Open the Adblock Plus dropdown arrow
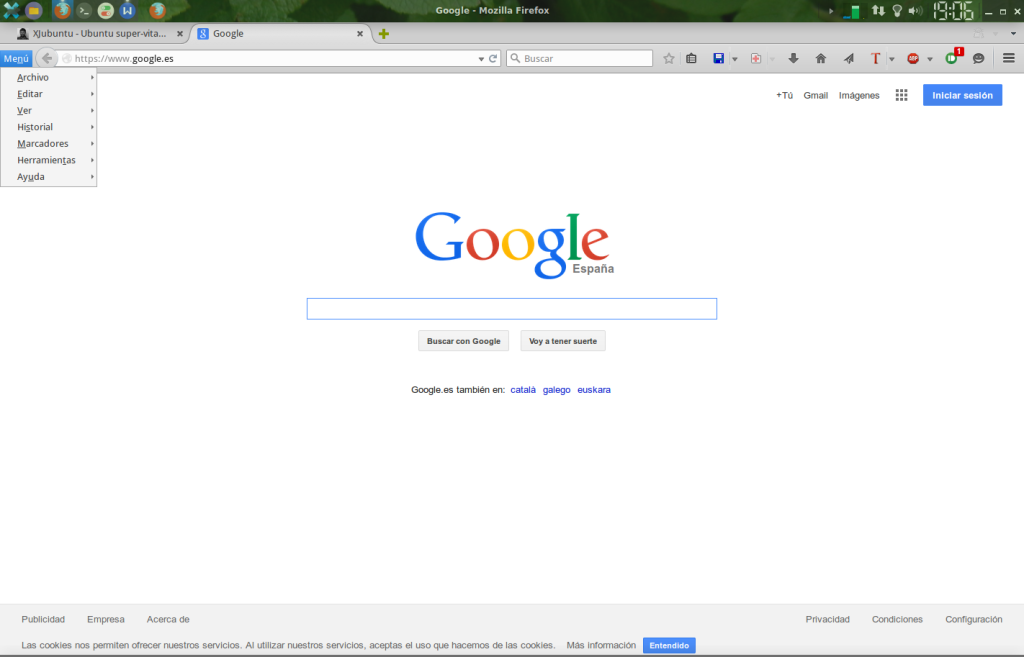 (929, 59)
